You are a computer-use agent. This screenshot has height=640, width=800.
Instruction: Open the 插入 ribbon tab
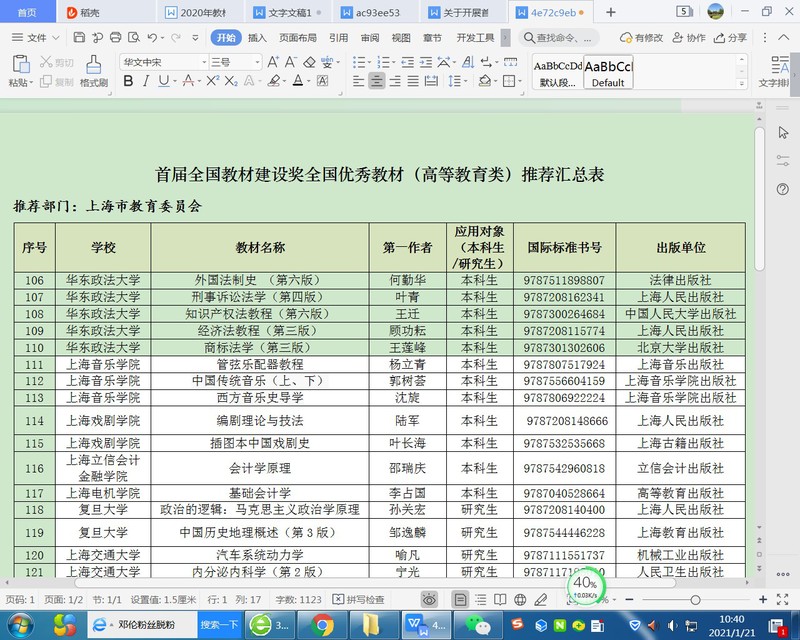point(257,38)
